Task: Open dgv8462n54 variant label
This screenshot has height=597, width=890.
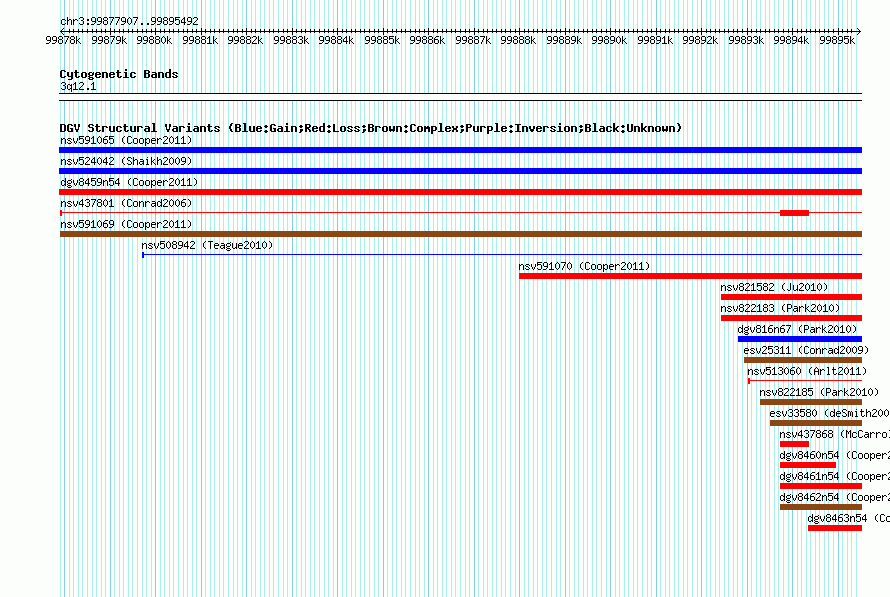Action: [834, 497]
